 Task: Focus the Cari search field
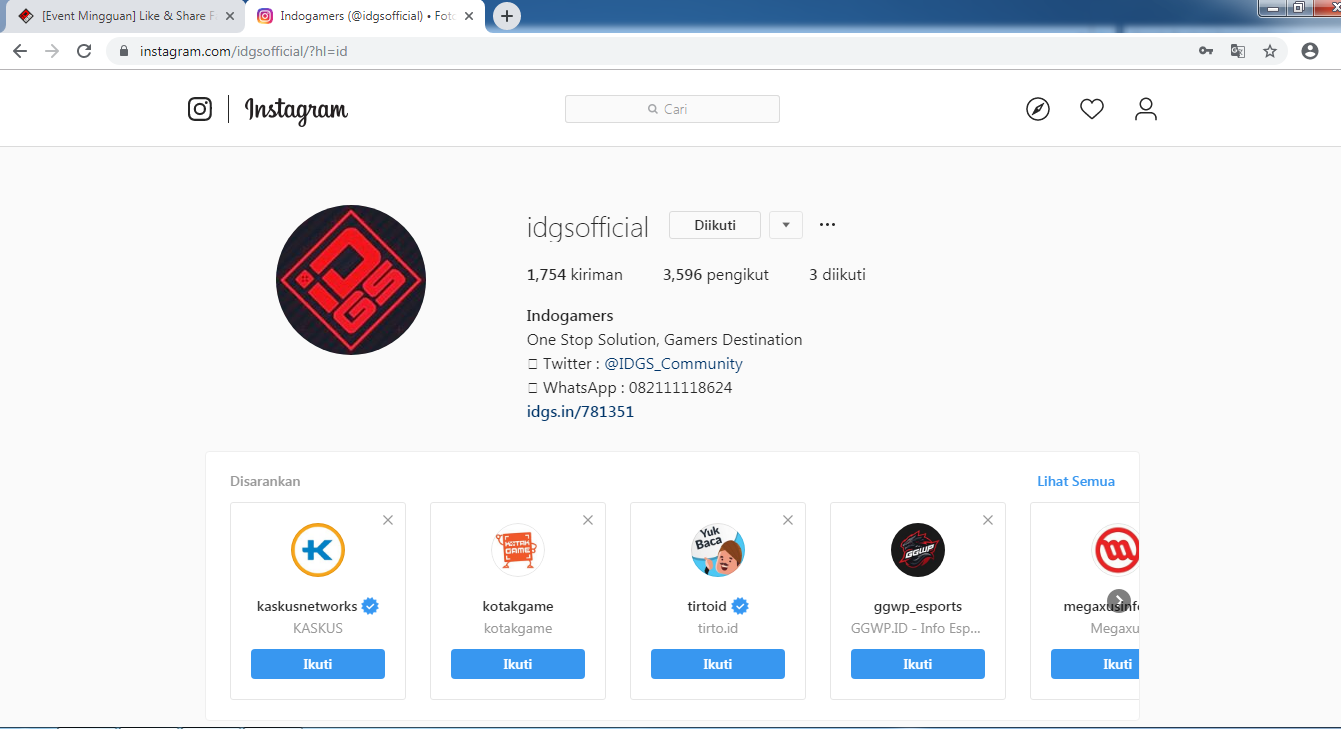(672, 109)
